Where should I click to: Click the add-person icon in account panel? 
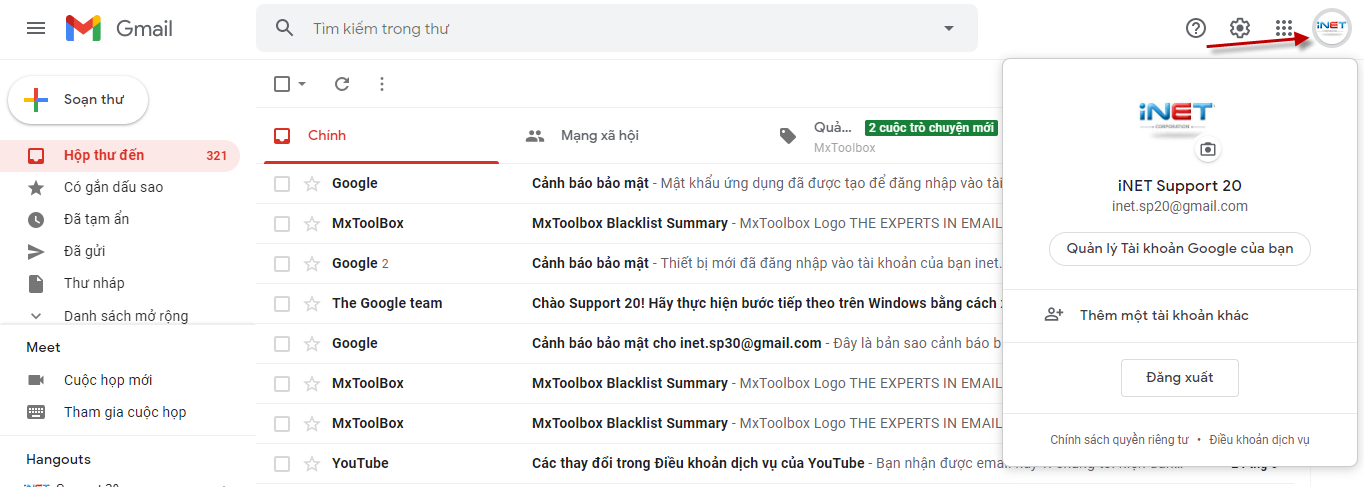(1053, 315)
